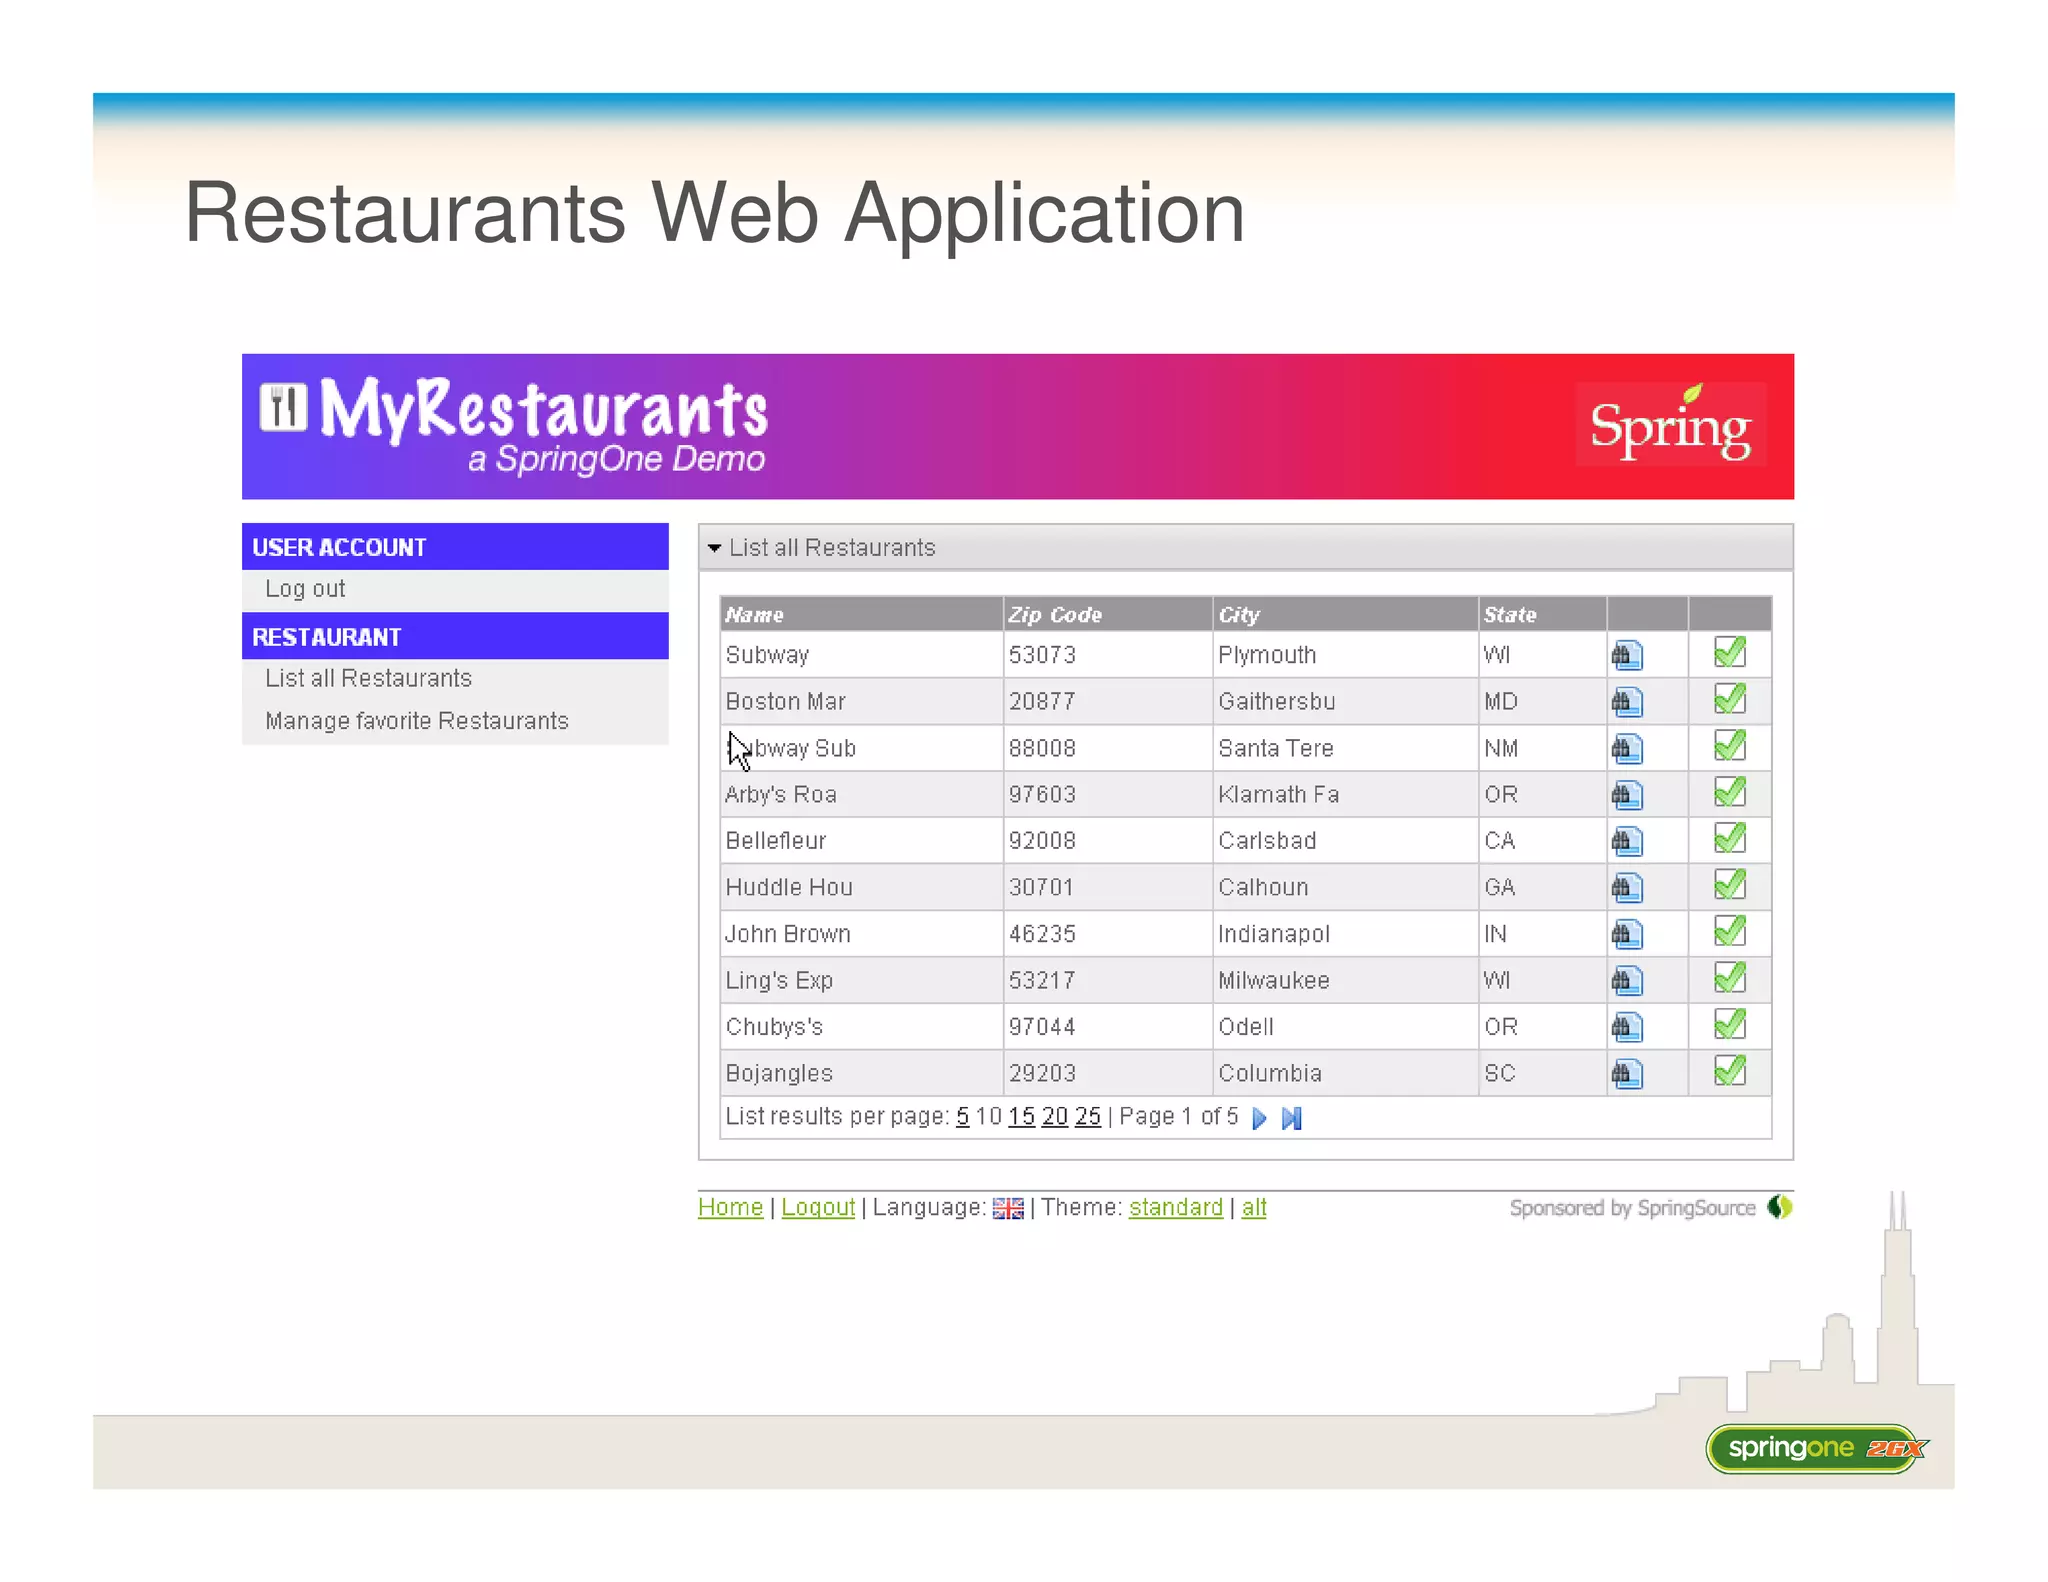Click the SpringSource leaf icon
The height and width of the screenshot is (1582, 2048).
(1780, 1207)
